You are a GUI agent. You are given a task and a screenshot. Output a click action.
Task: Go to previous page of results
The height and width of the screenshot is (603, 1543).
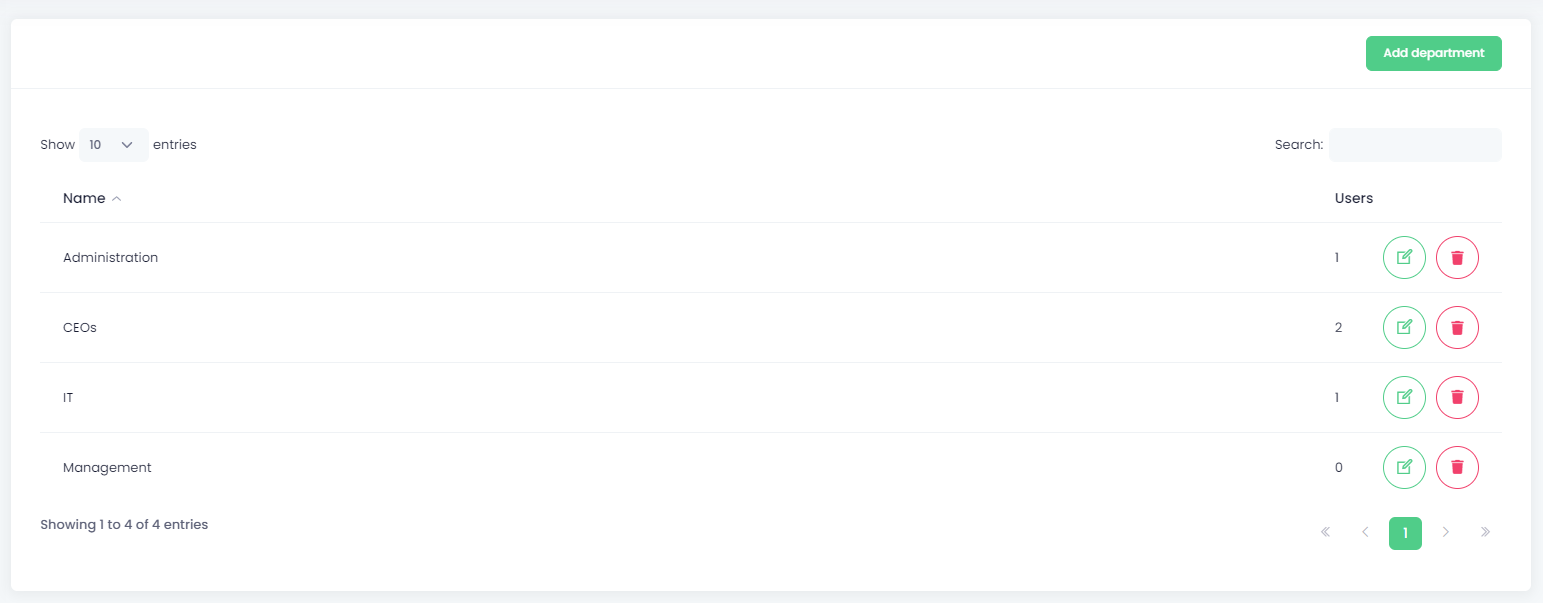click(x=1365, y=533)
